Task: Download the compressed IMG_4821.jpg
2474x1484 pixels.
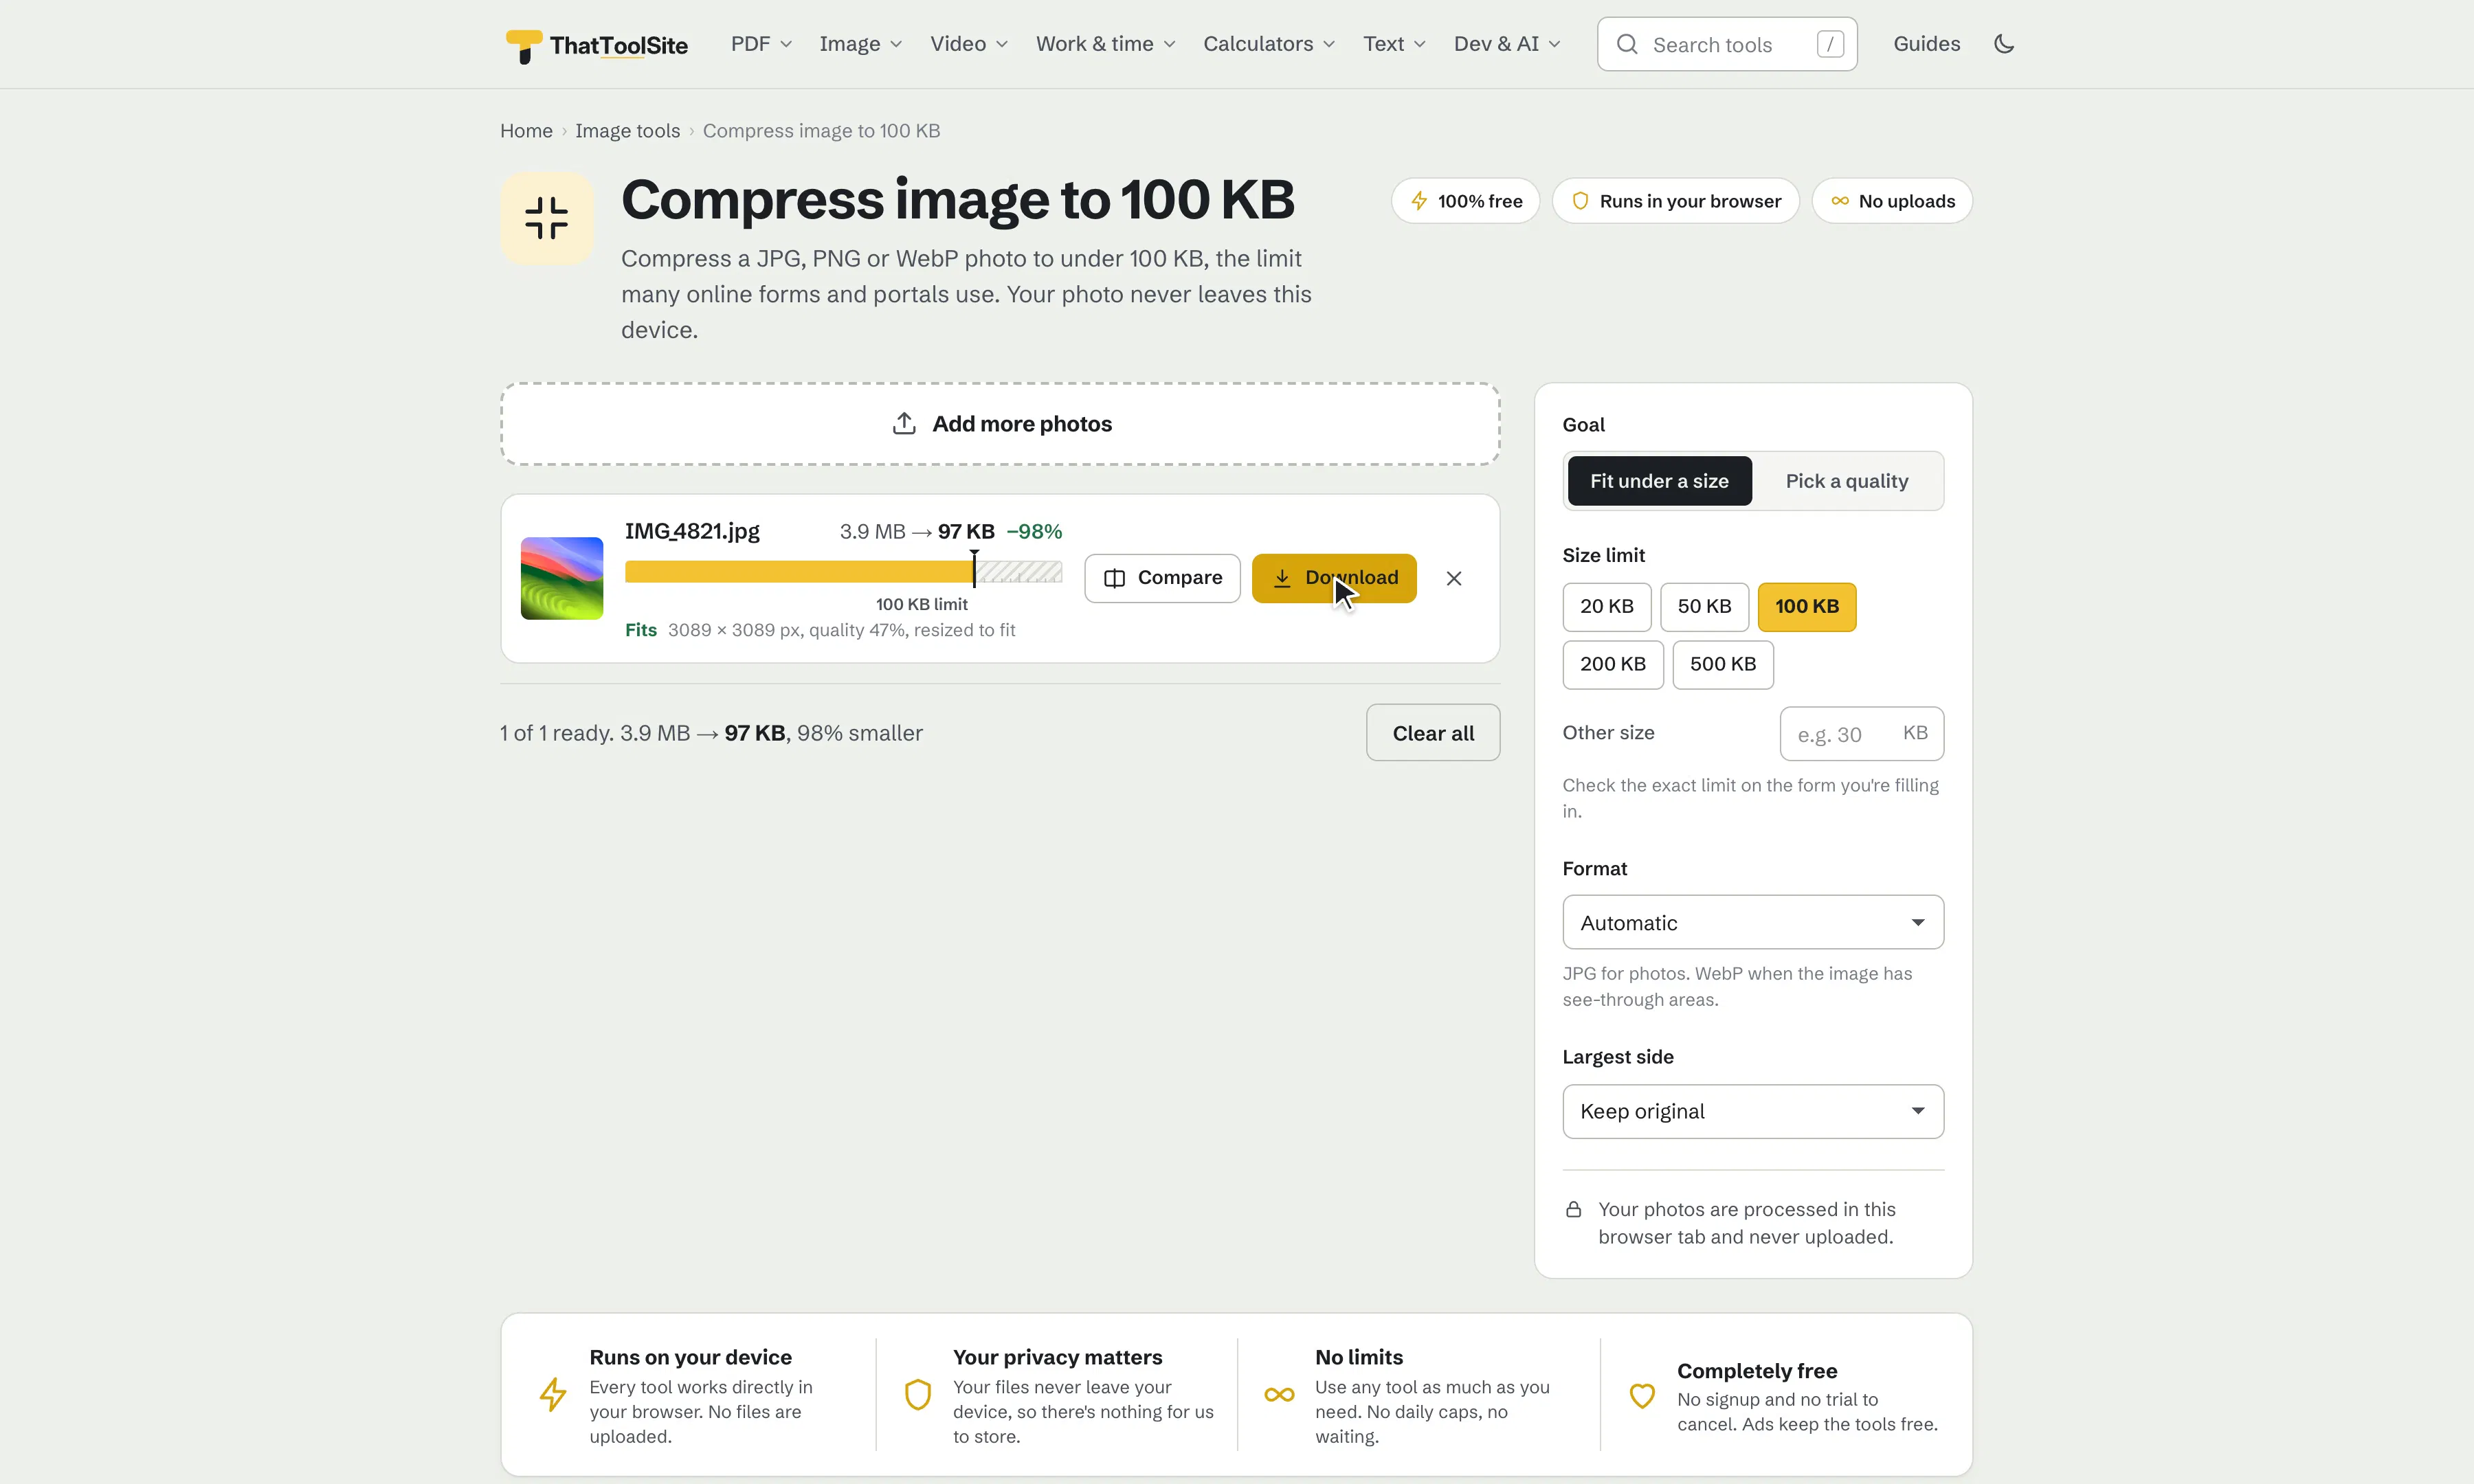Action: click(1334, 578)
